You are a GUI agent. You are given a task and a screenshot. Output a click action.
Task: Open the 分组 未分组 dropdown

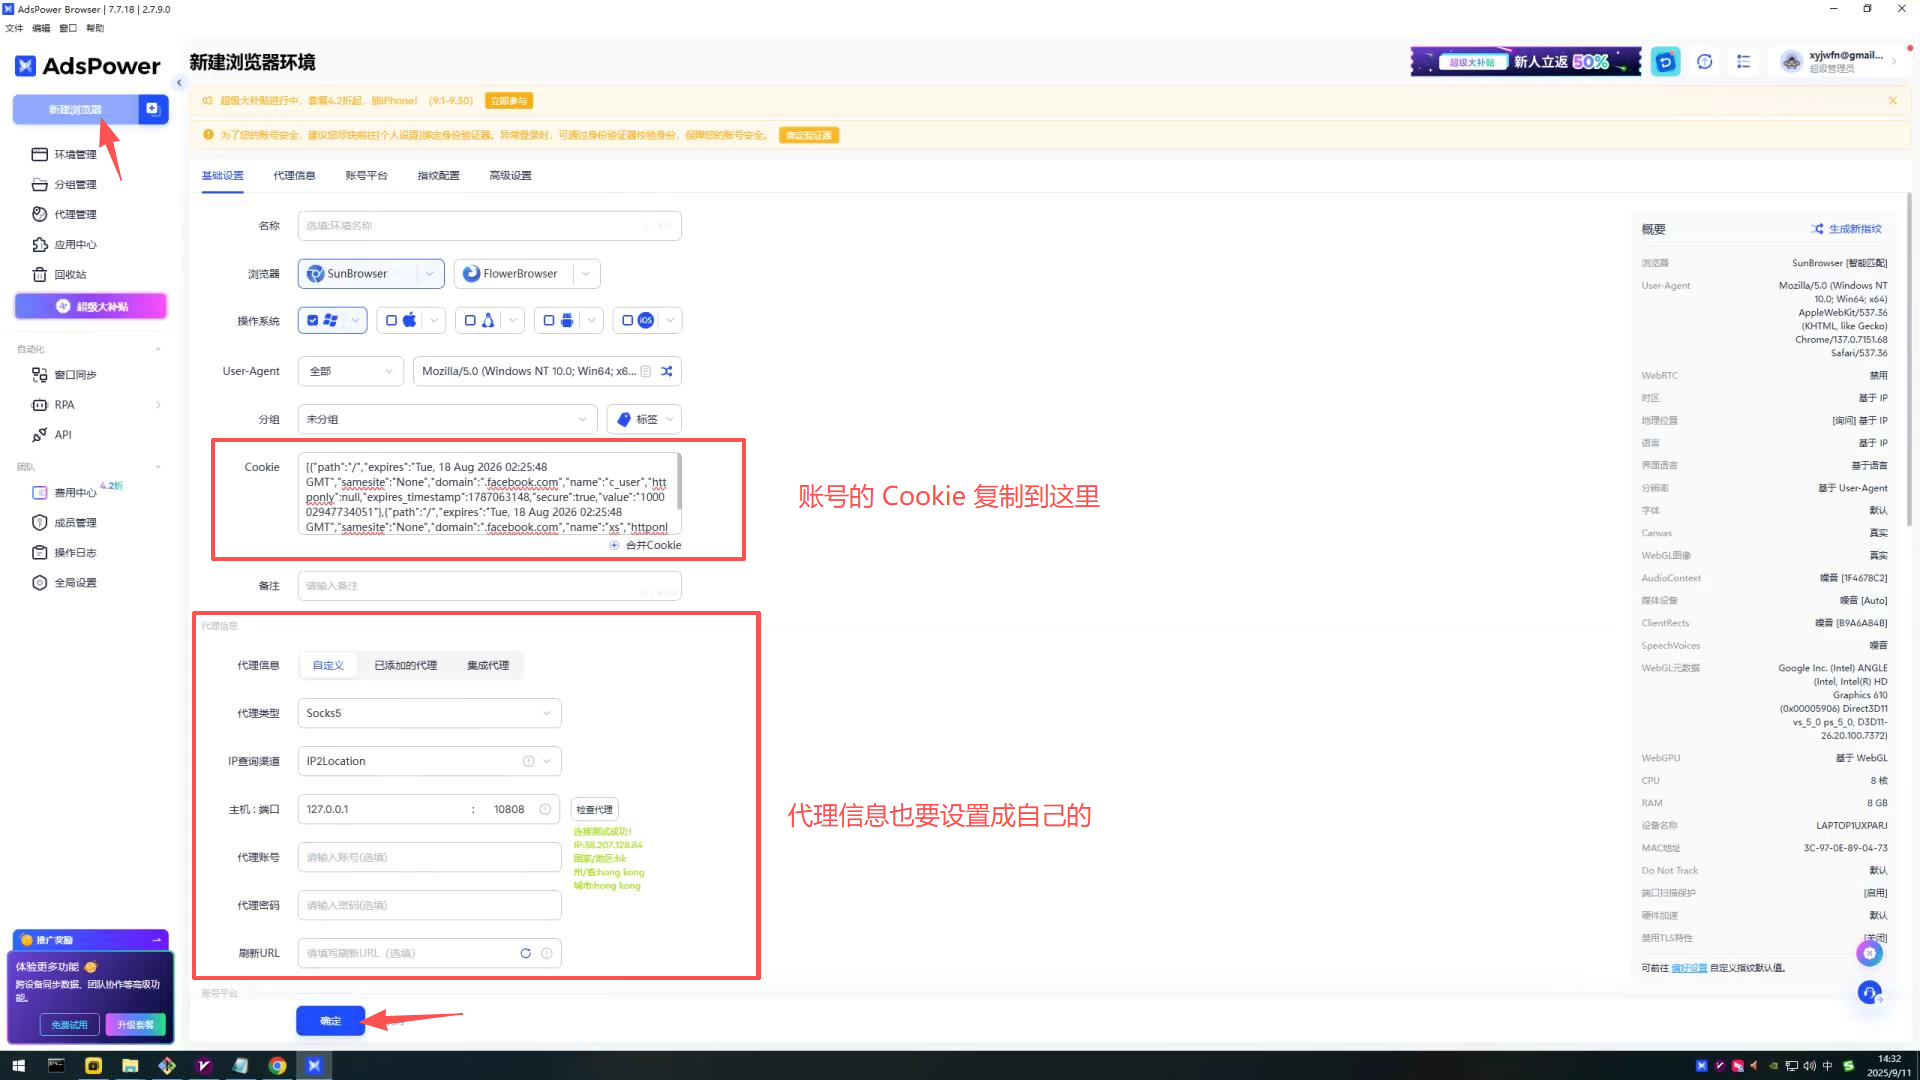(446, 419)
